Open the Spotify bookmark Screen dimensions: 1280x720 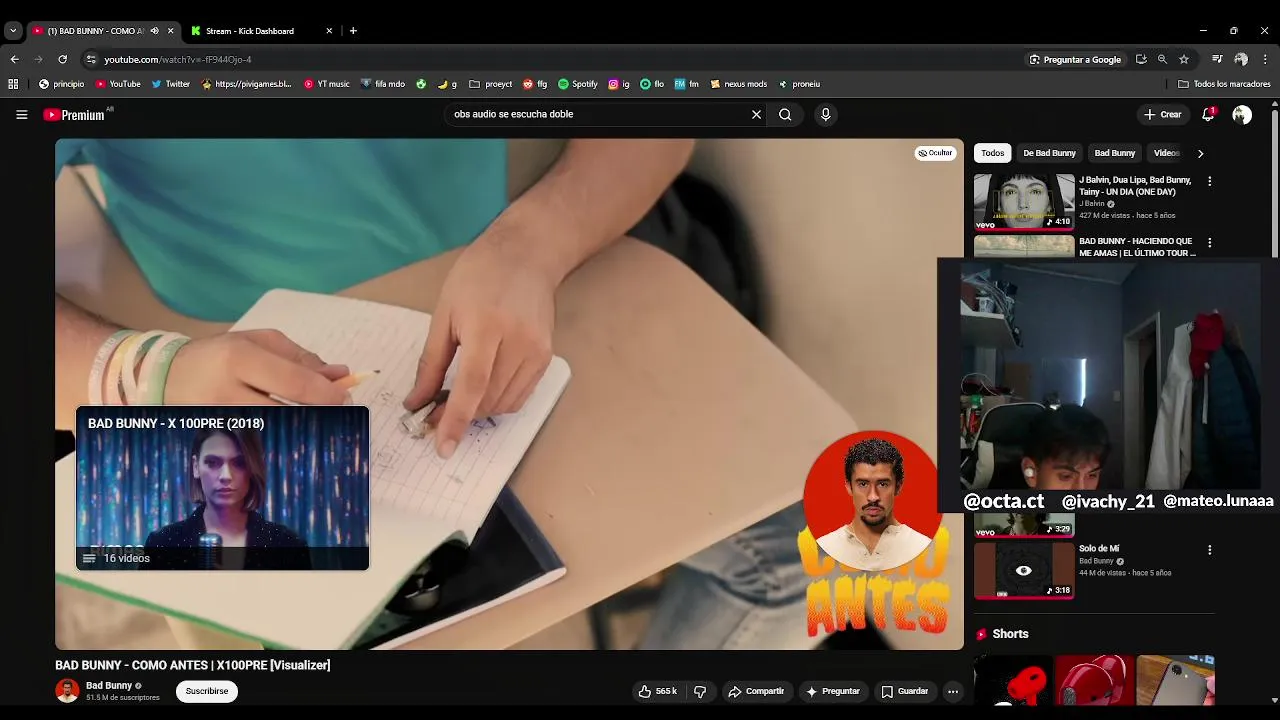578,84
